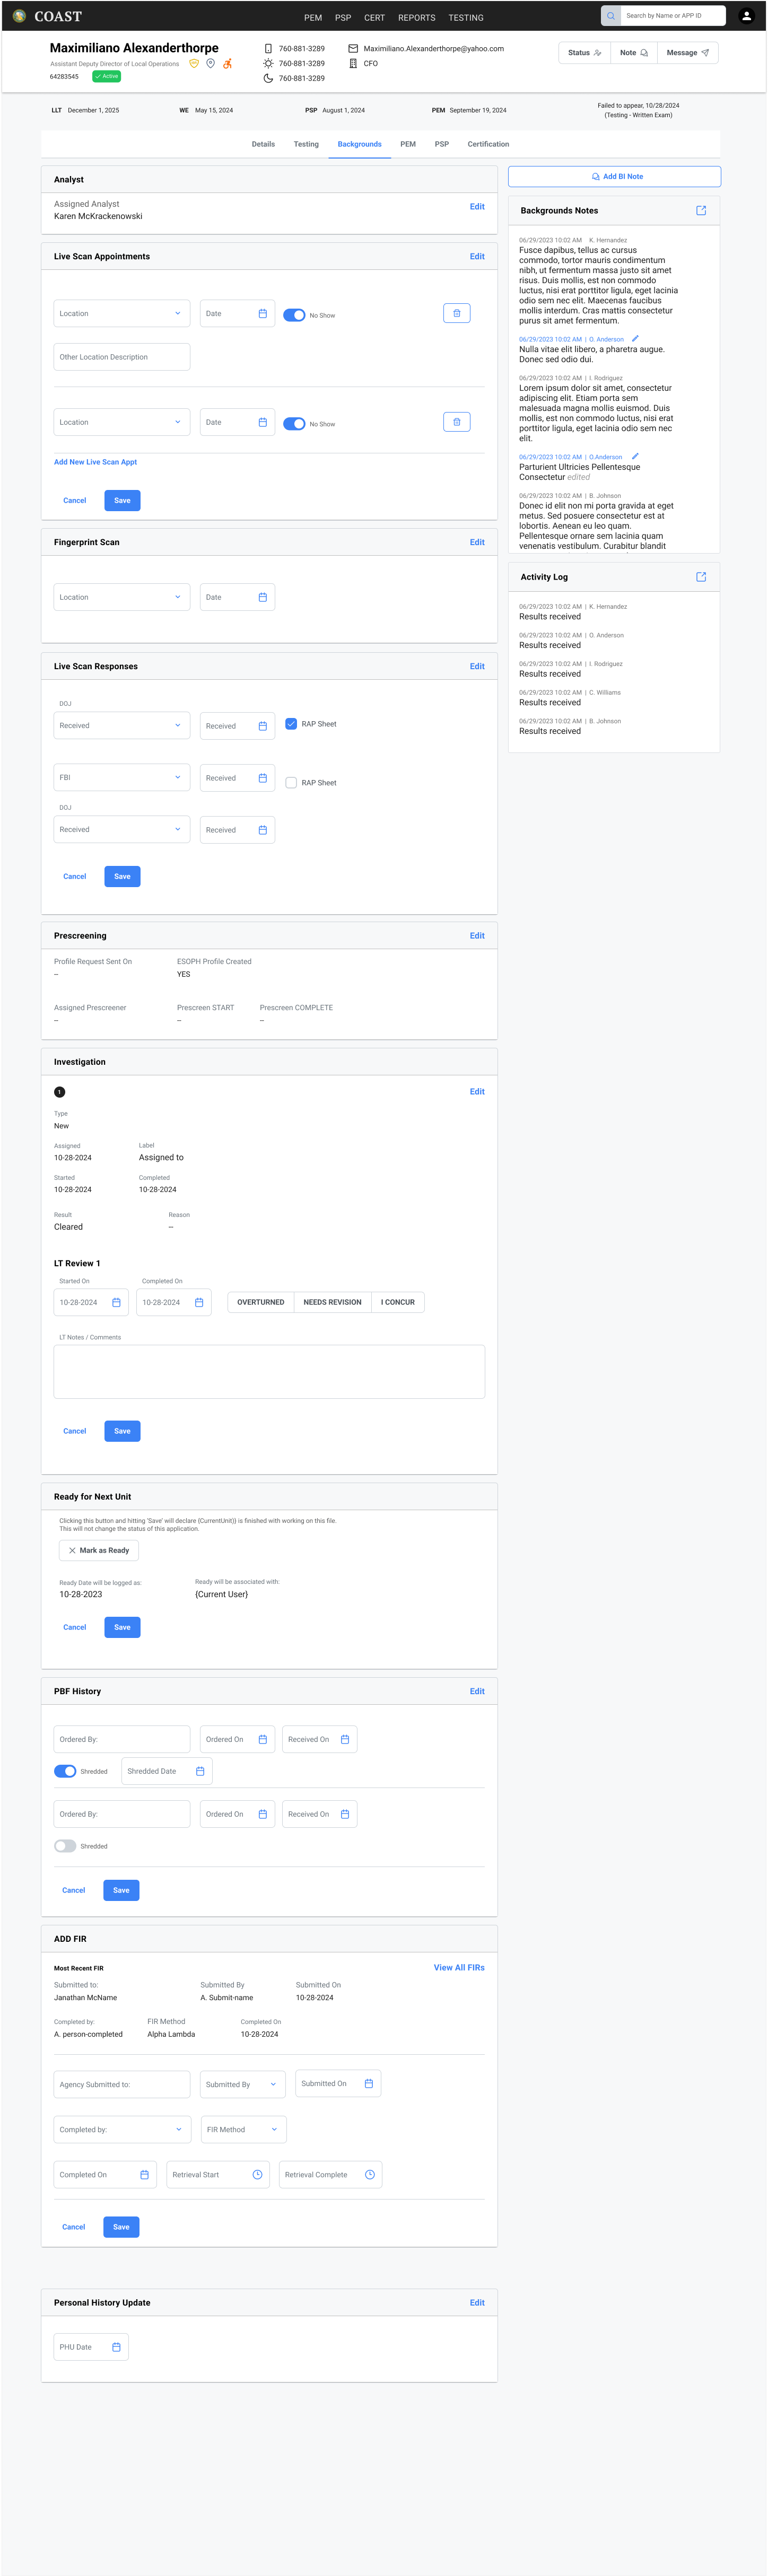The width and height of the screenshot is (768, 2576).
Task: Delete the Live Scan appointment above Other Location Description
Action: tap(457, 313)
